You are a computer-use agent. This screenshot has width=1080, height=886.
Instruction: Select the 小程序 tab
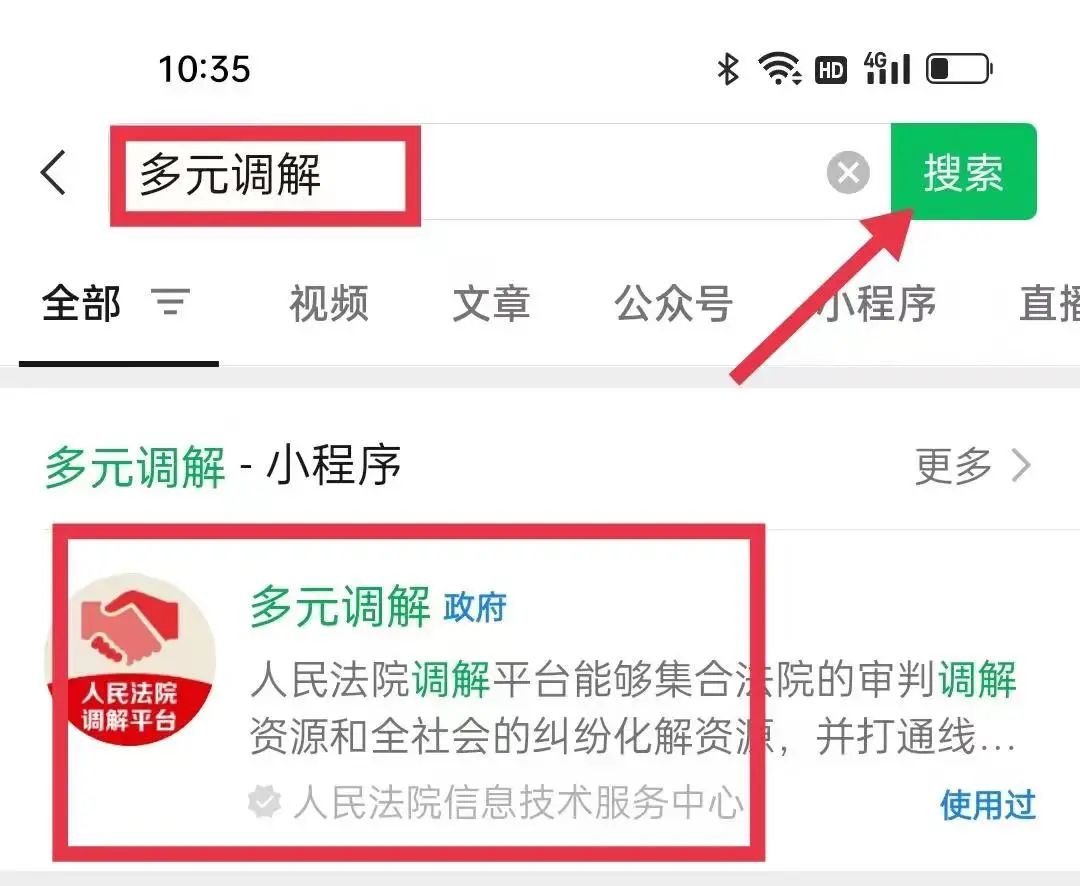pos(876,303)
